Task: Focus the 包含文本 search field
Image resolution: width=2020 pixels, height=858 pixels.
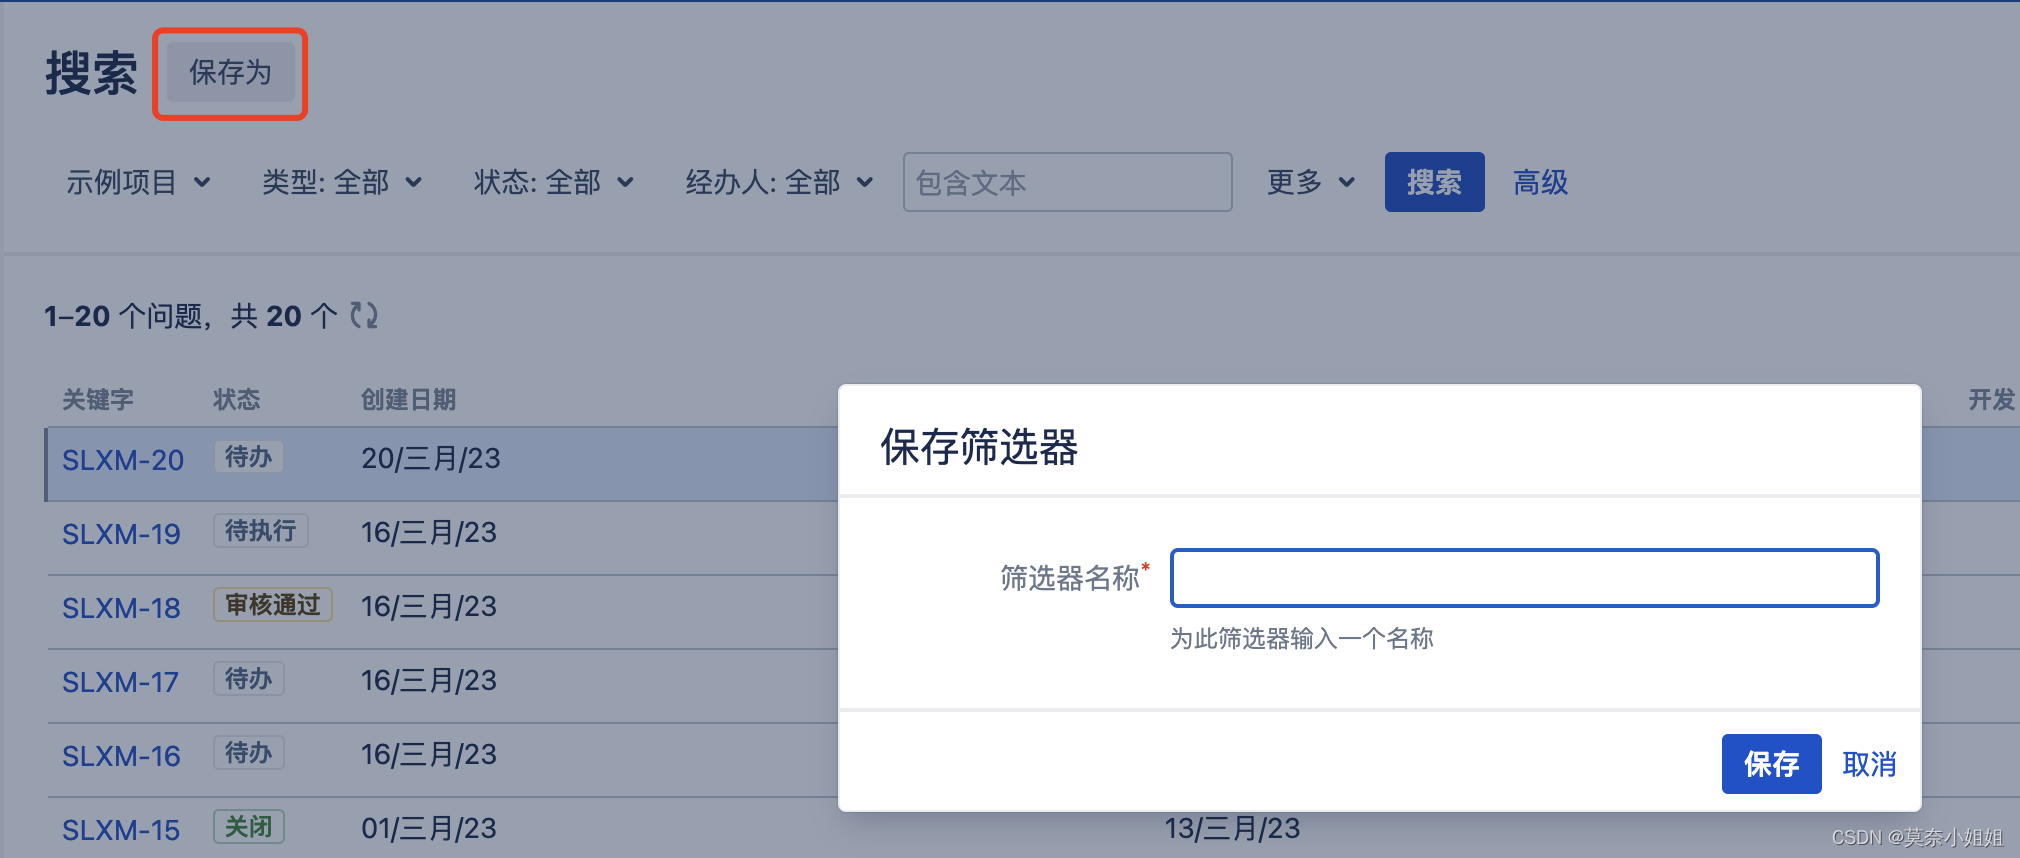Action: coord(1067,182)
